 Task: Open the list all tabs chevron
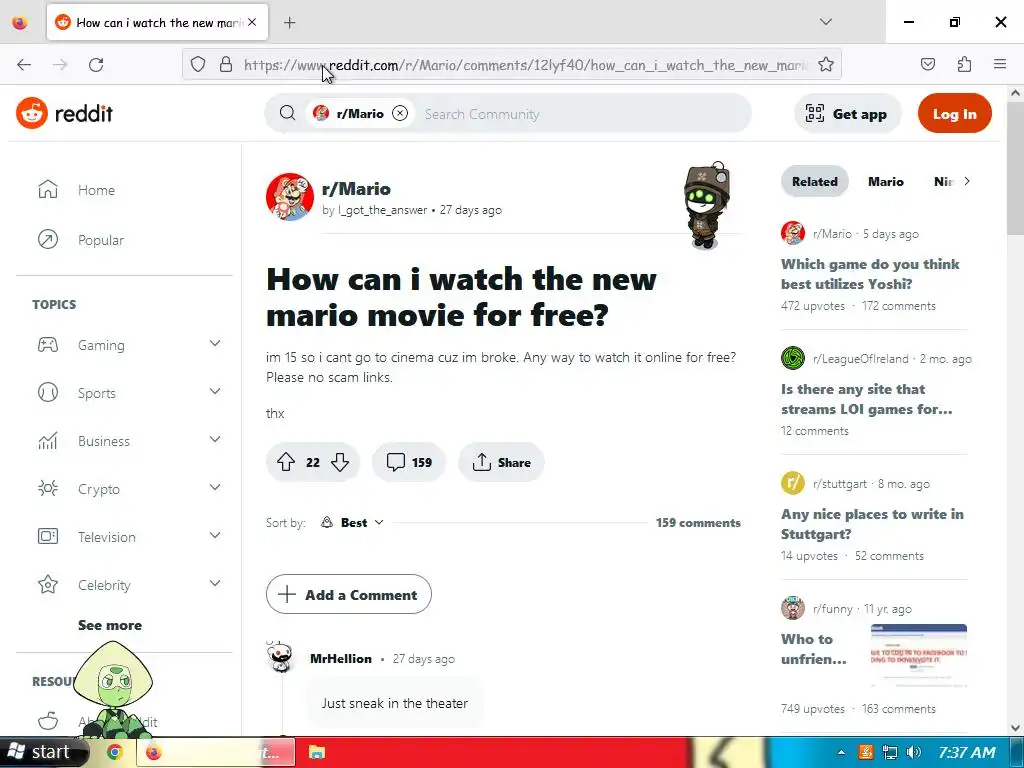[x=825, y=22]
